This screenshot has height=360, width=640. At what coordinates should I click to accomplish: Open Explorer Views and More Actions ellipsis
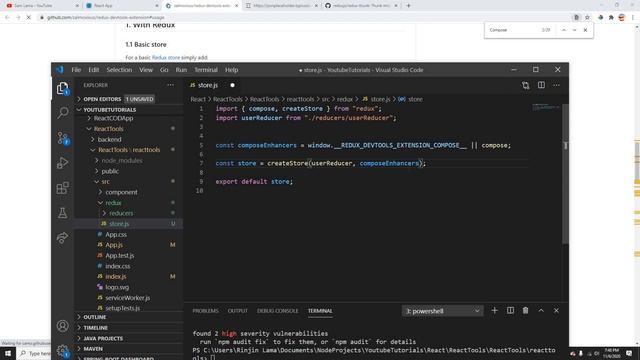click(171, 85)
